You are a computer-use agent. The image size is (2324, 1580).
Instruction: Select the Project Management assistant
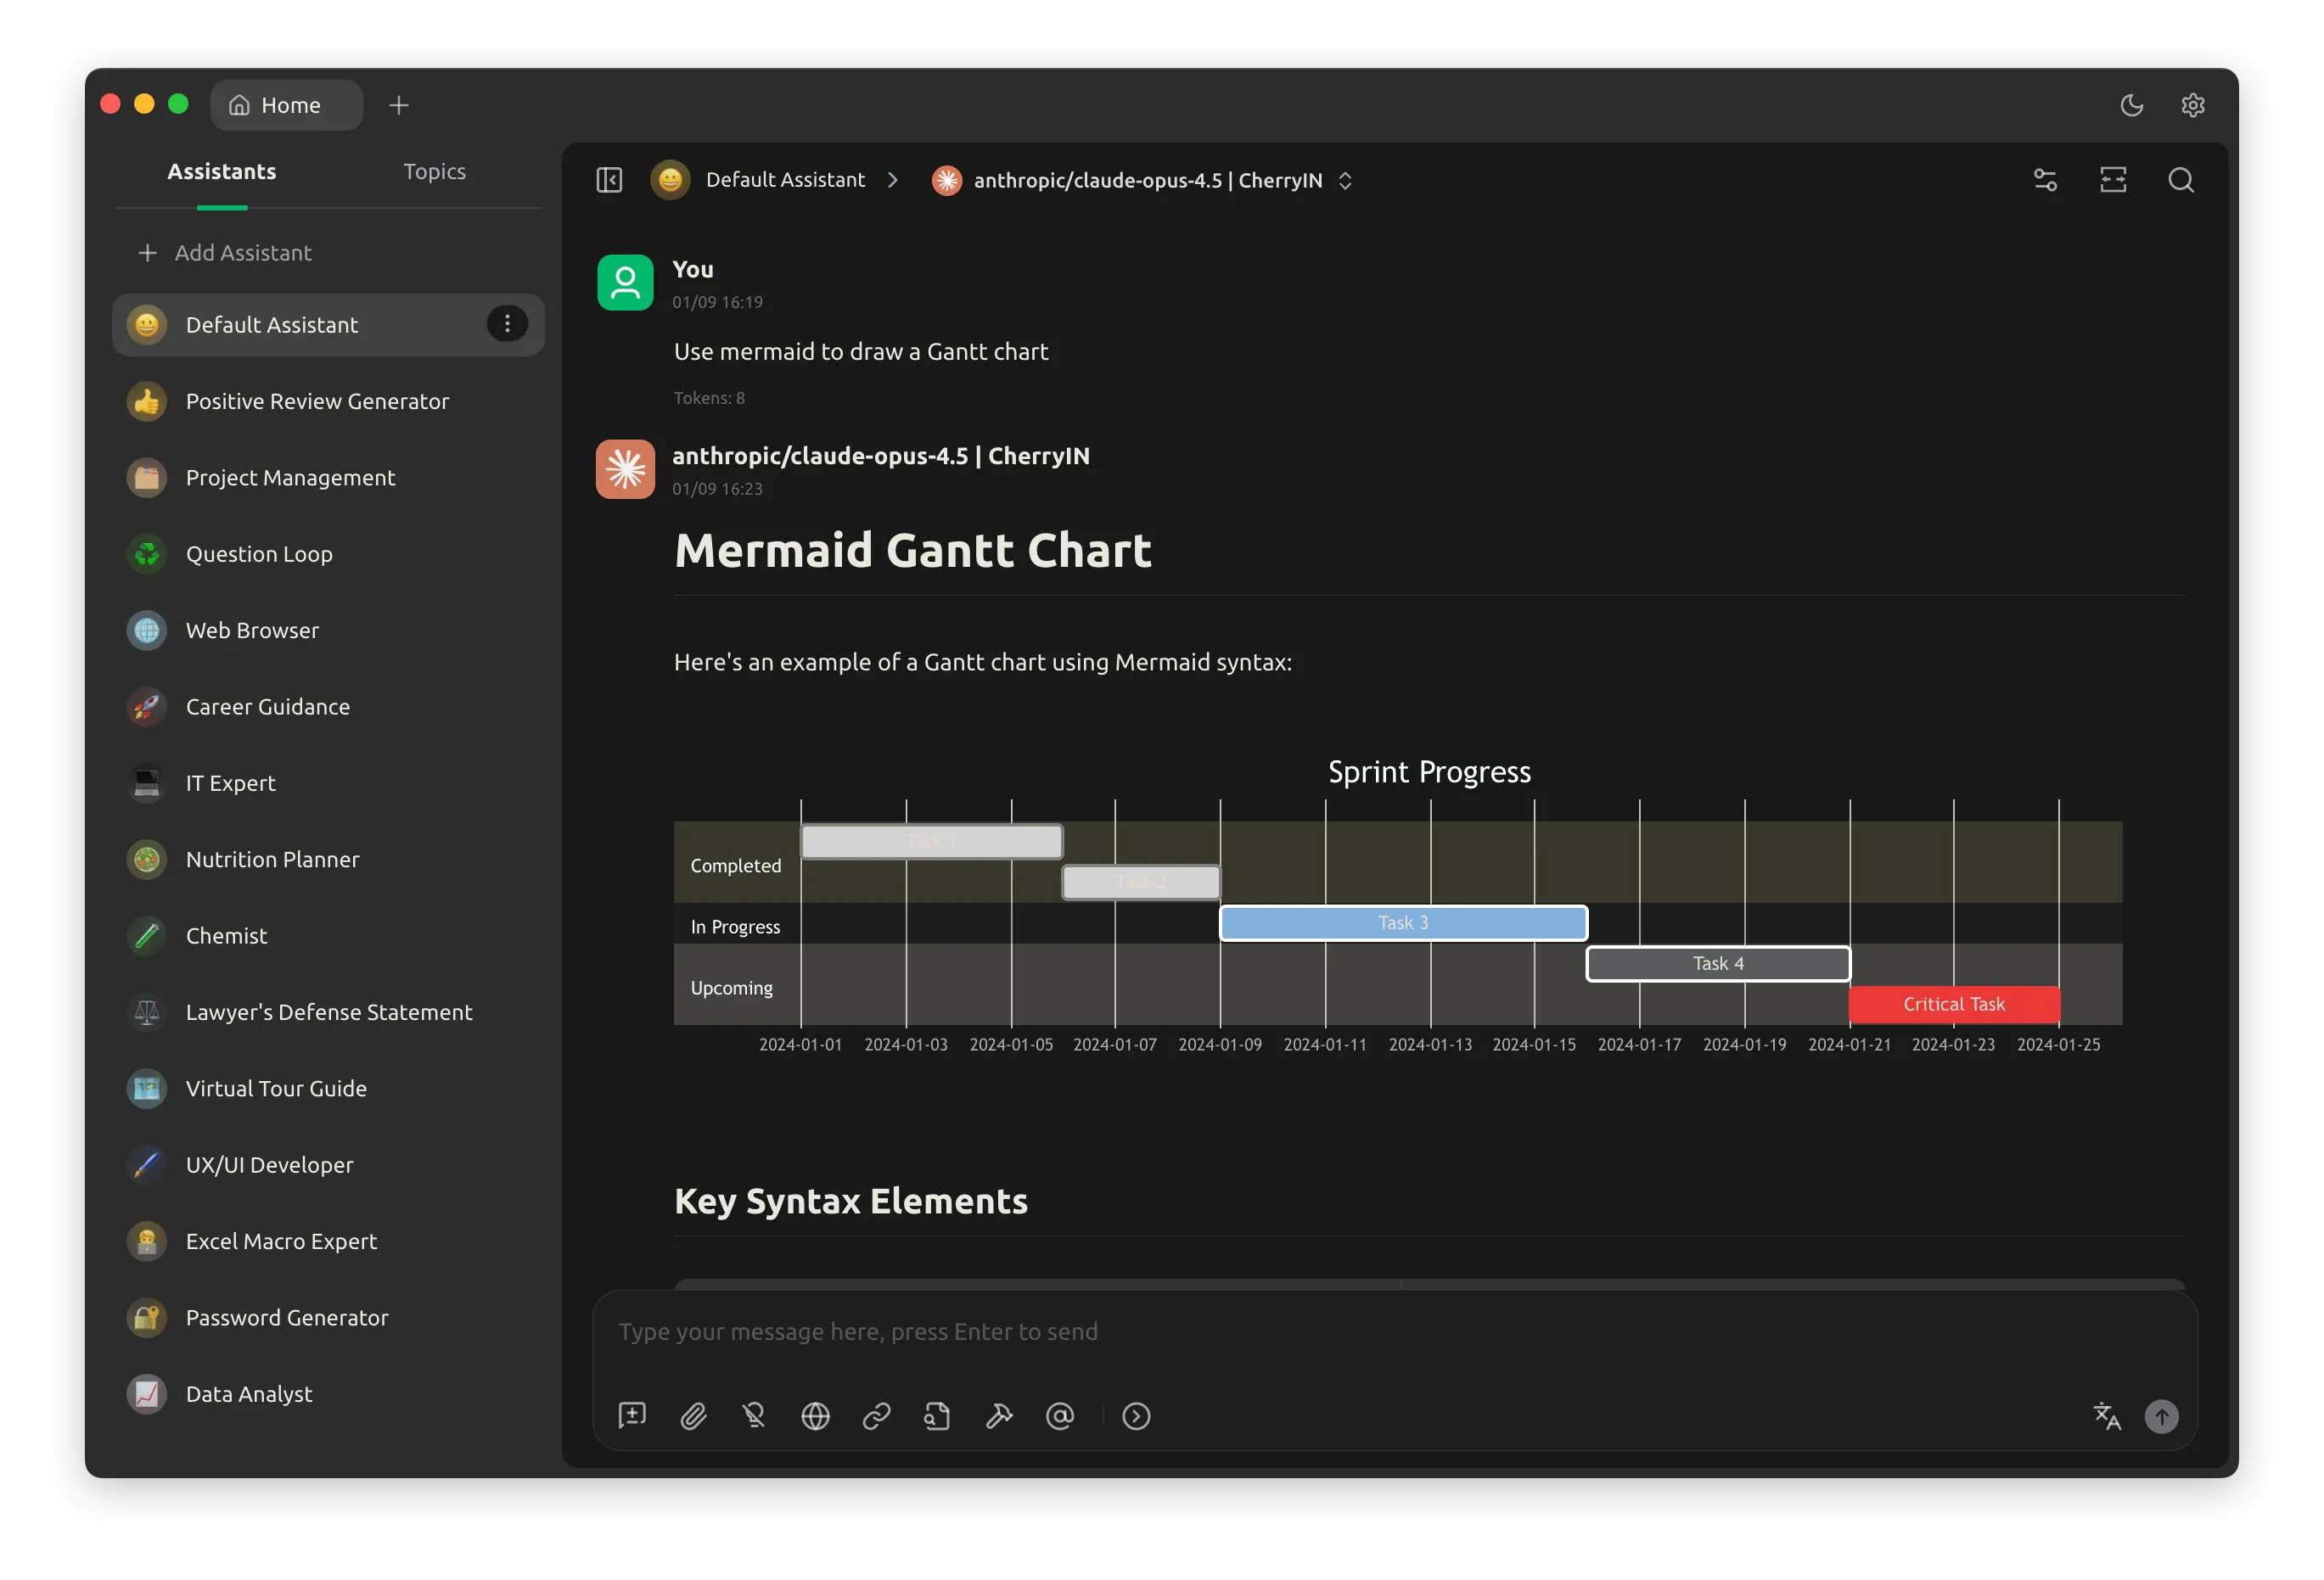click(x=290, y=478)
